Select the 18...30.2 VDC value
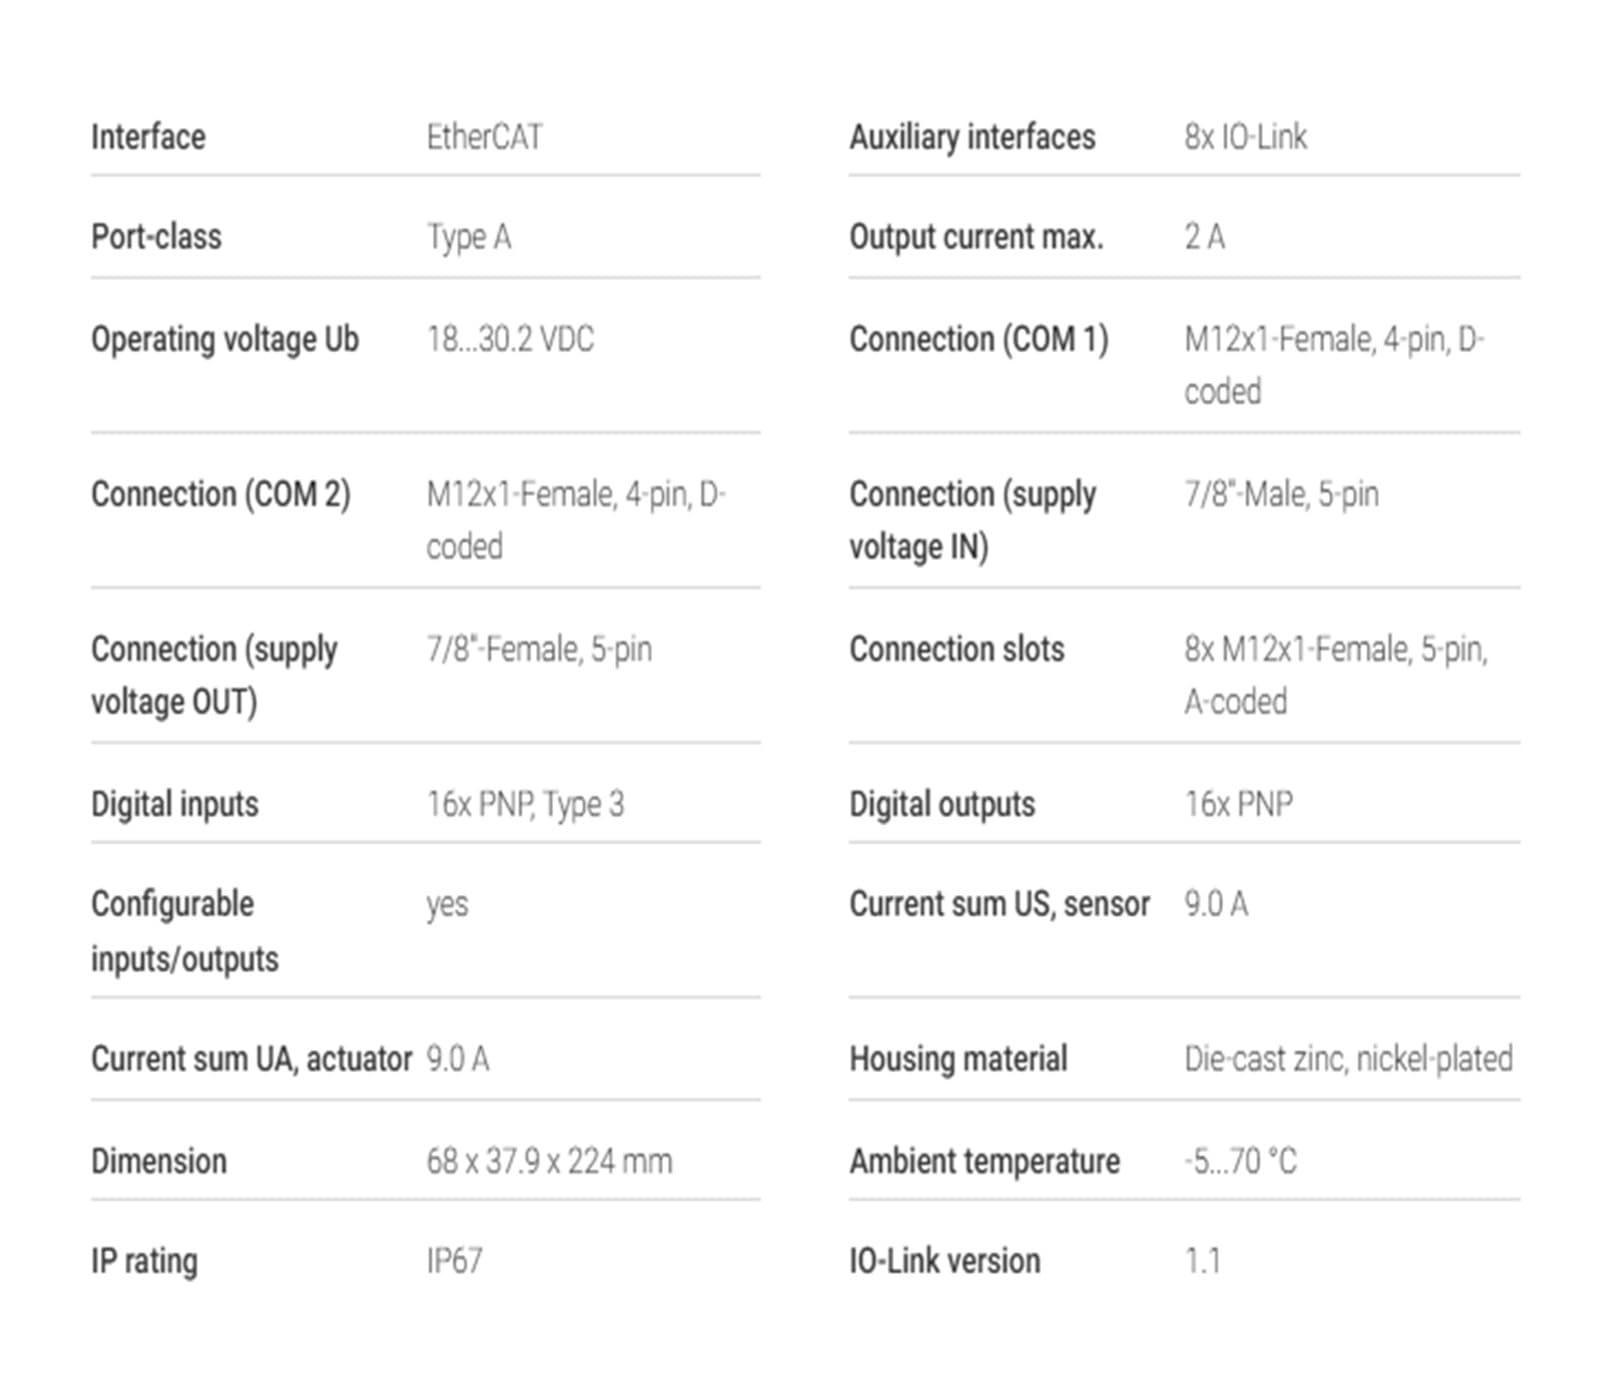This screenshot has height=1379, width=1600. (510, 340)
